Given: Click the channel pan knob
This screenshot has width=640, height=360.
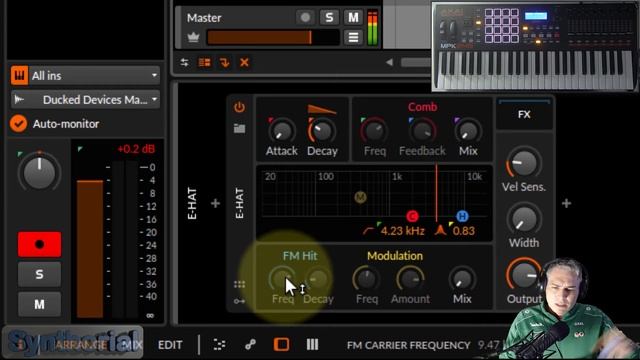Looking at the screenshot, I should (39, 172).
